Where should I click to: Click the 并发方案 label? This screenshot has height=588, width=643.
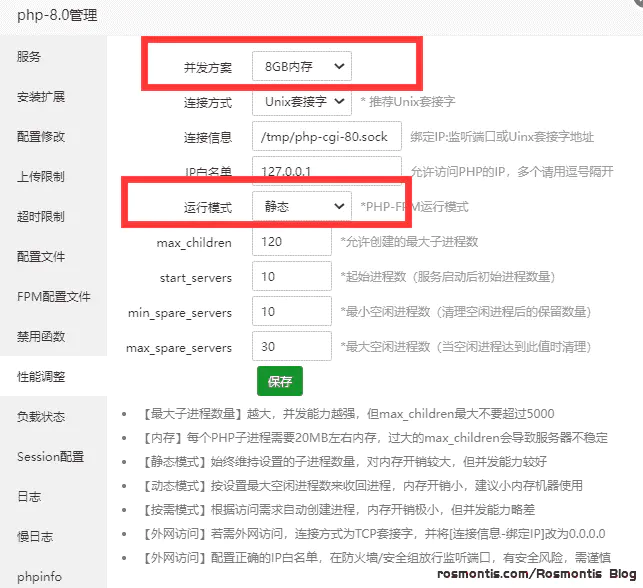click(x=207, y=67)
